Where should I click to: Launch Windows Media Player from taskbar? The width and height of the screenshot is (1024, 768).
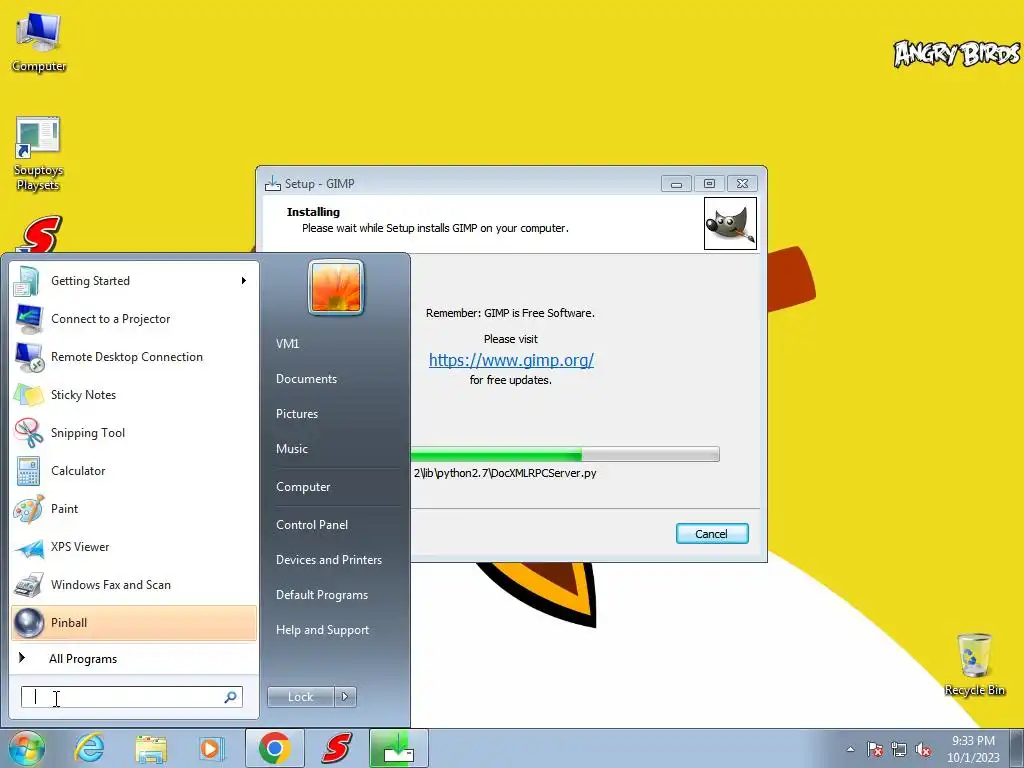[211, 748]
